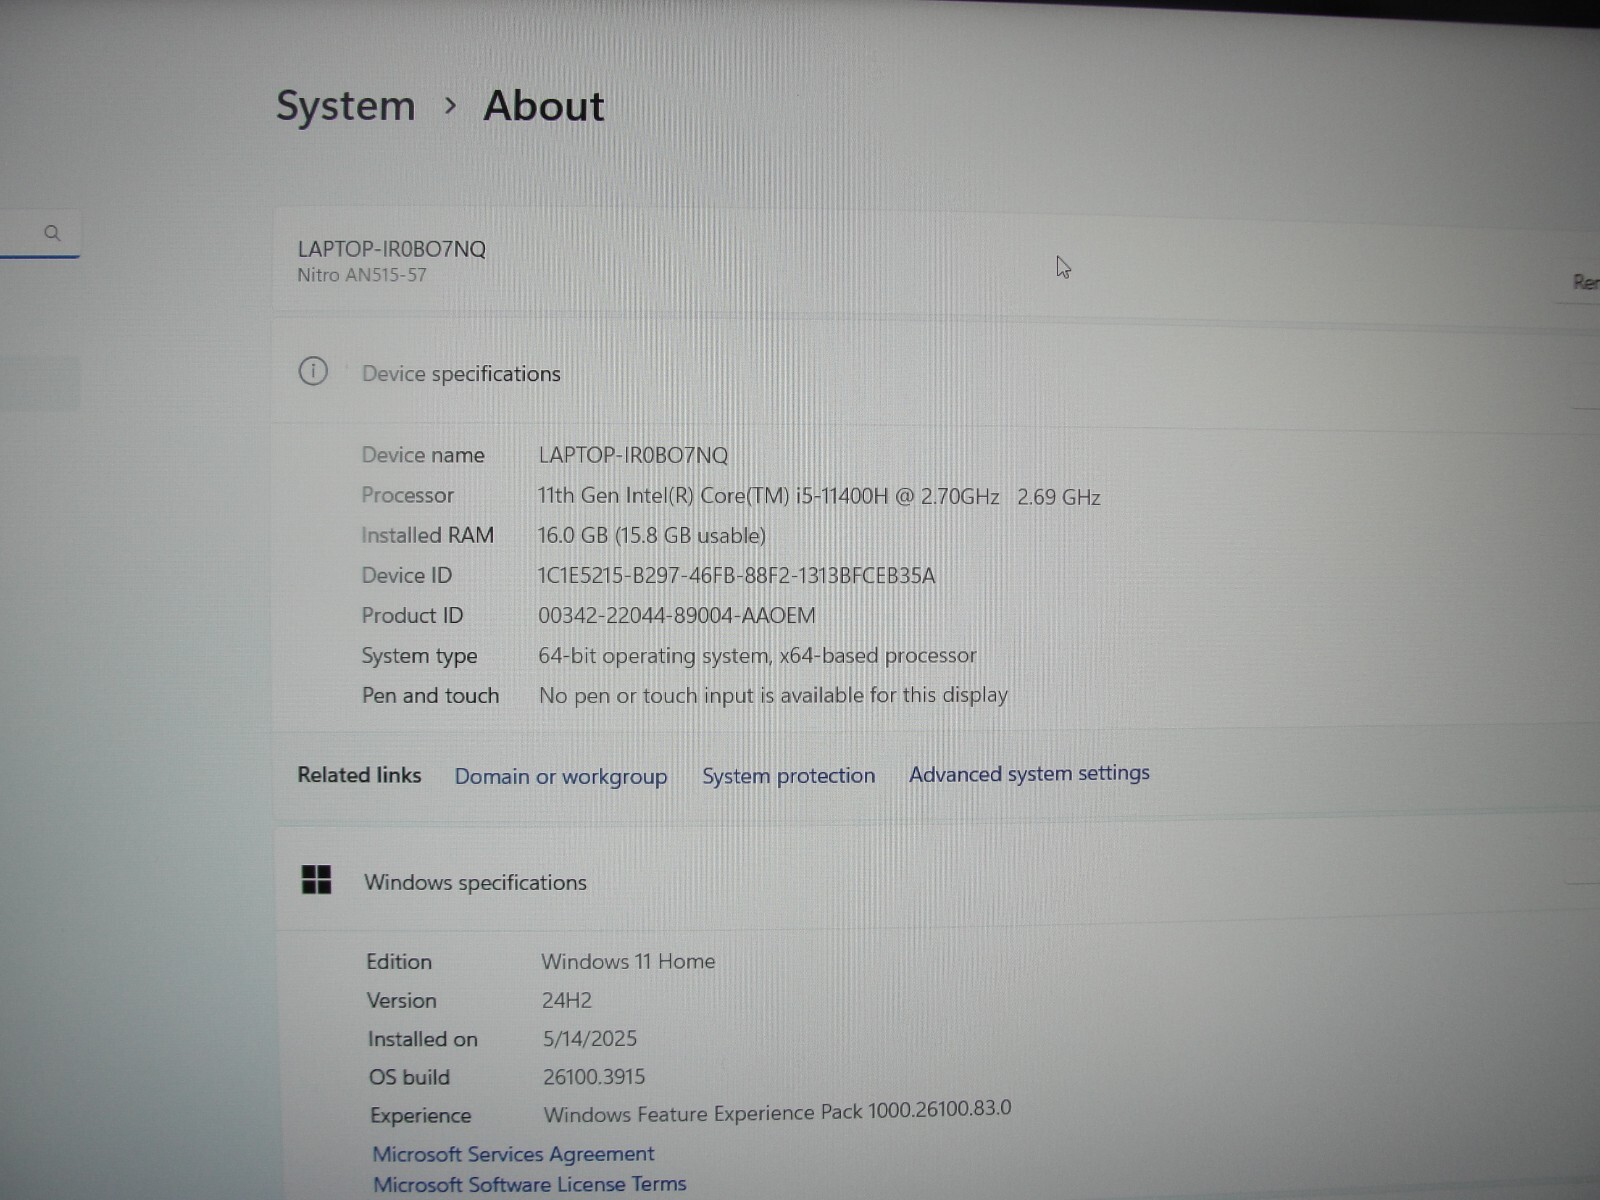1600x1200 pixels.
Task: Select the Version value 24H2
Action: click(567, 1000)
